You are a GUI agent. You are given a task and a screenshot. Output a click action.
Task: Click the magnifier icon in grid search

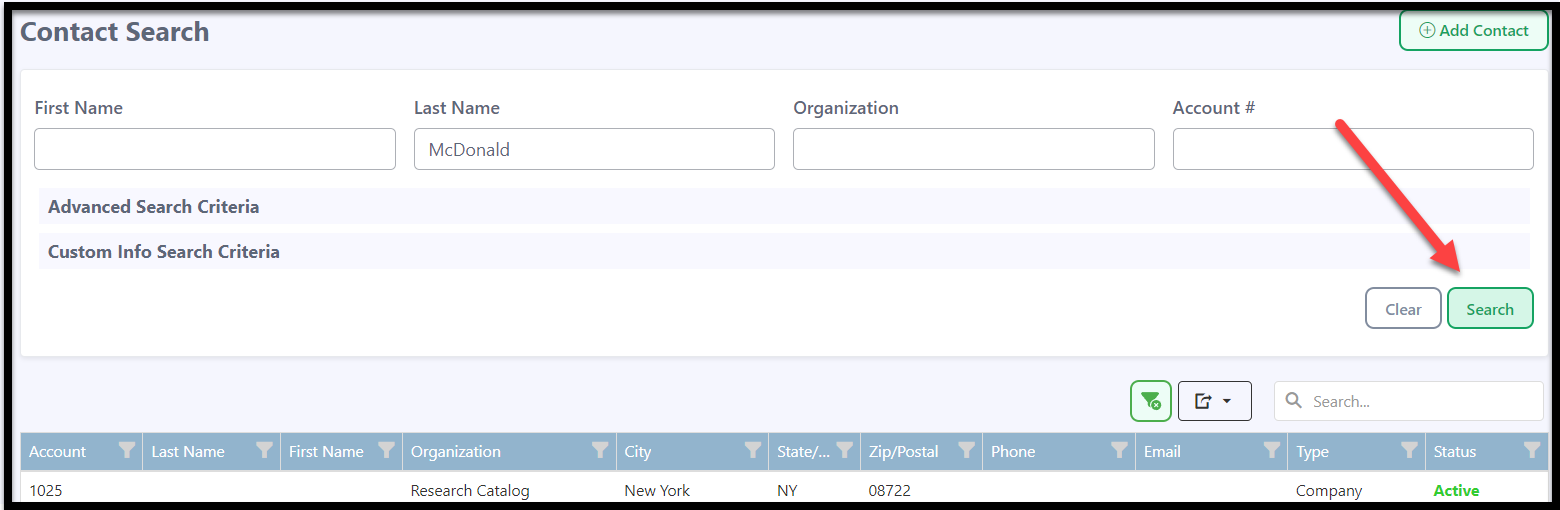click(x=1293, y=401)
